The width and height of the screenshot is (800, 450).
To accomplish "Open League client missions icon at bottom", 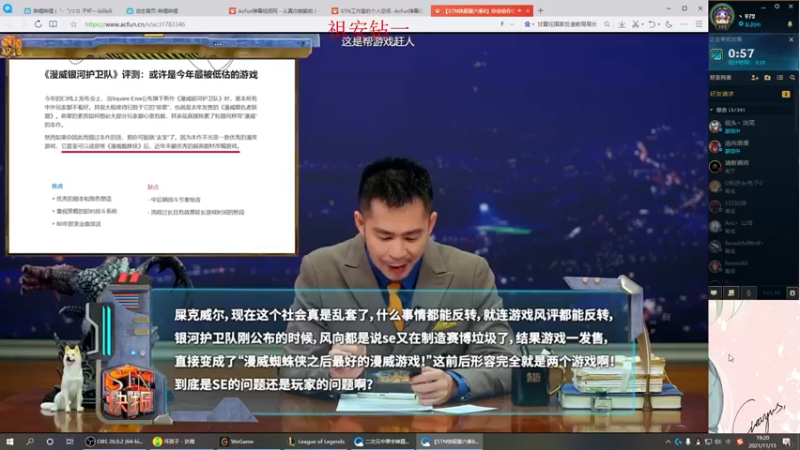I will tap(731, 293).
